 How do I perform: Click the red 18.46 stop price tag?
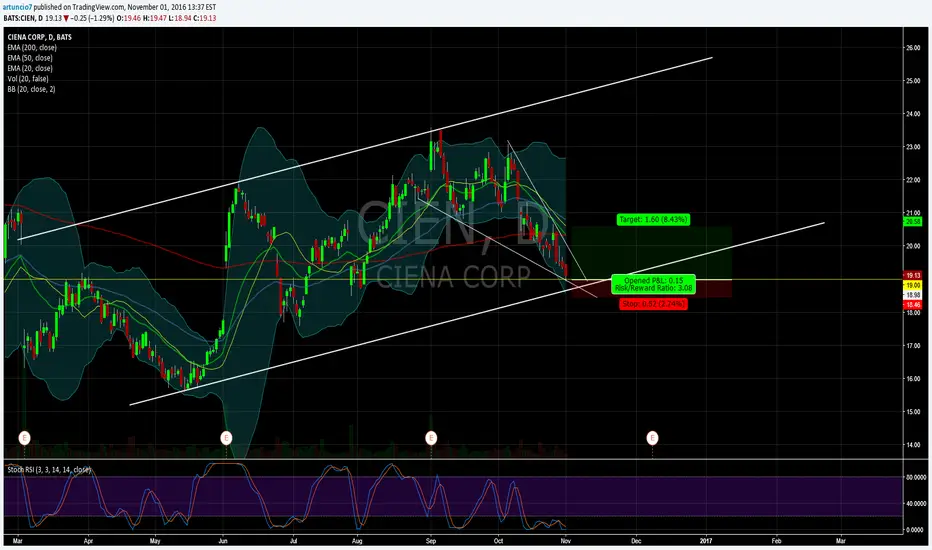click(912, 304)
